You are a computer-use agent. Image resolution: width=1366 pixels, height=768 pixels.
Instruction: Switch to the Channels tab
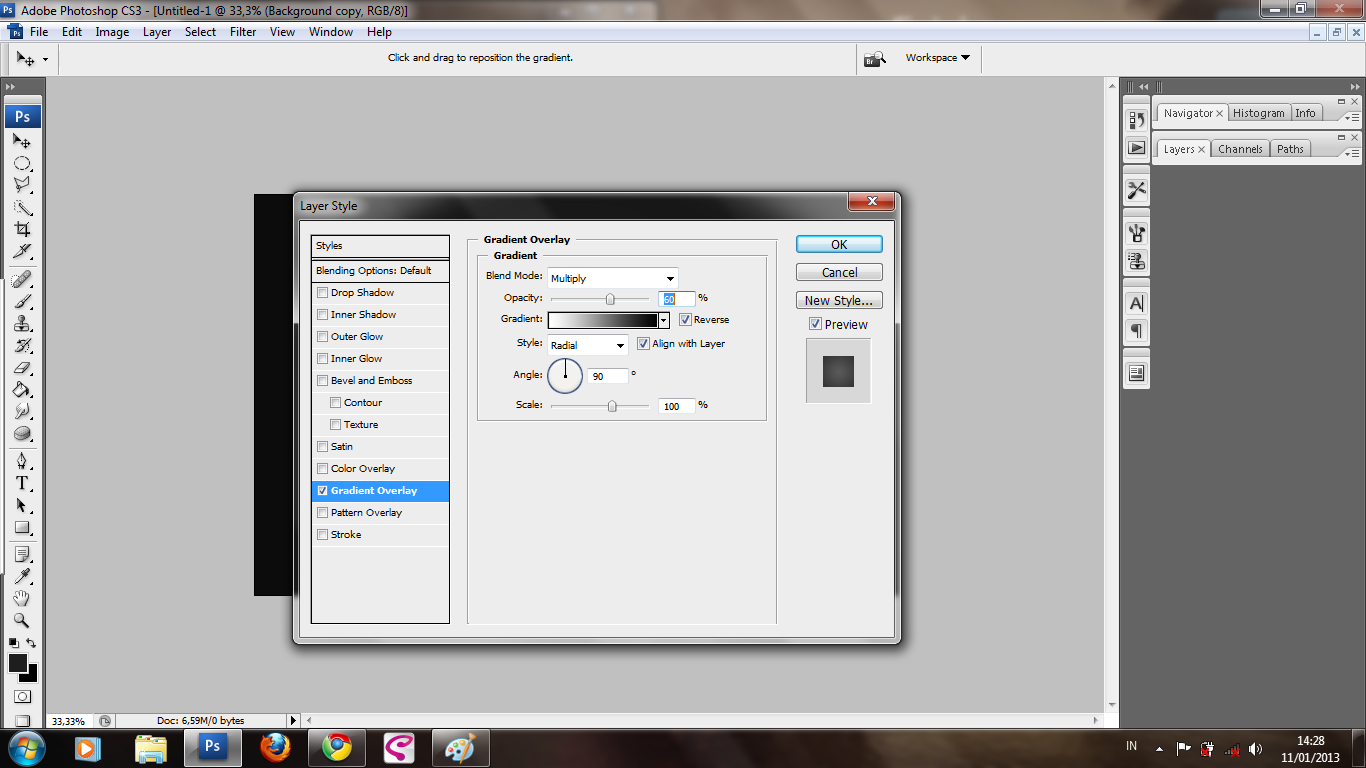tap(1240, 149)
